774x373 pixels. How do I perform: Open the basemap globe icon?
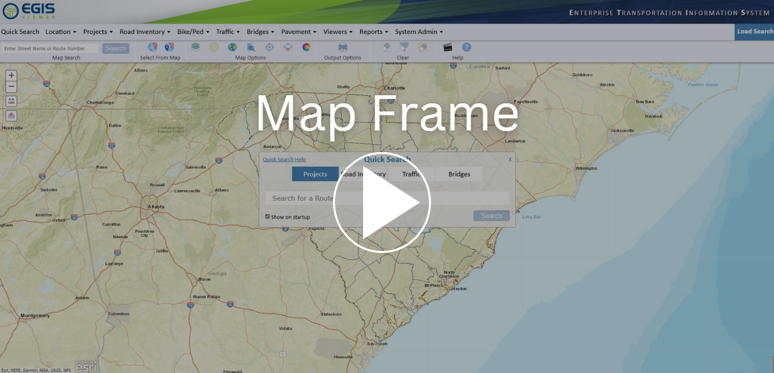pyautogui.click(x=232, y=47)
